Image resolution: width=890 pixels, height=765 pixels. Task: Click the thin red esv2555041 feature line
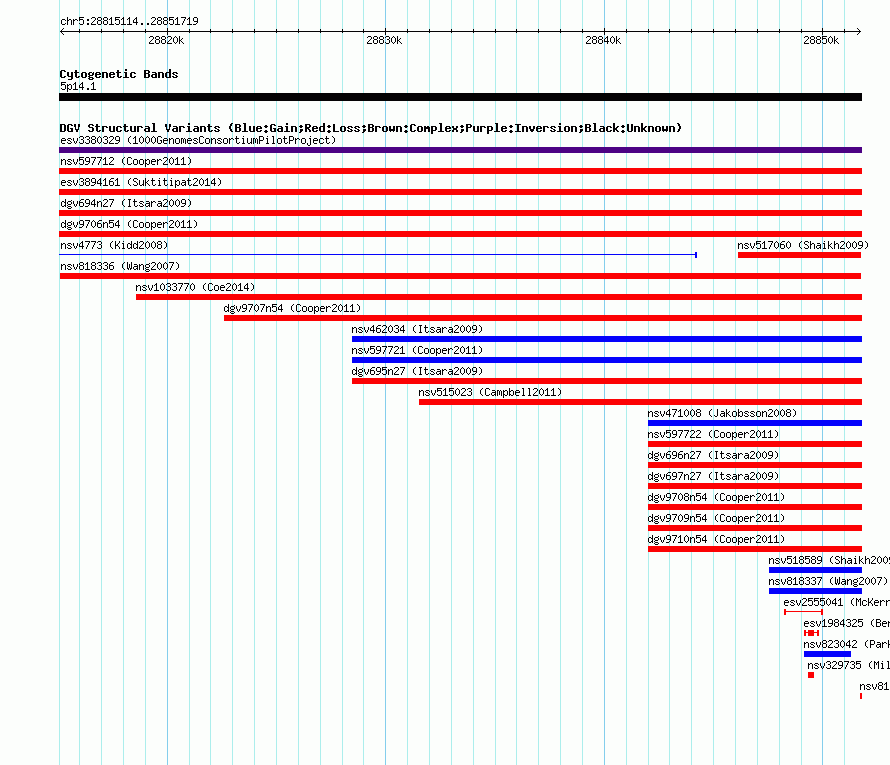coord(803,612)
